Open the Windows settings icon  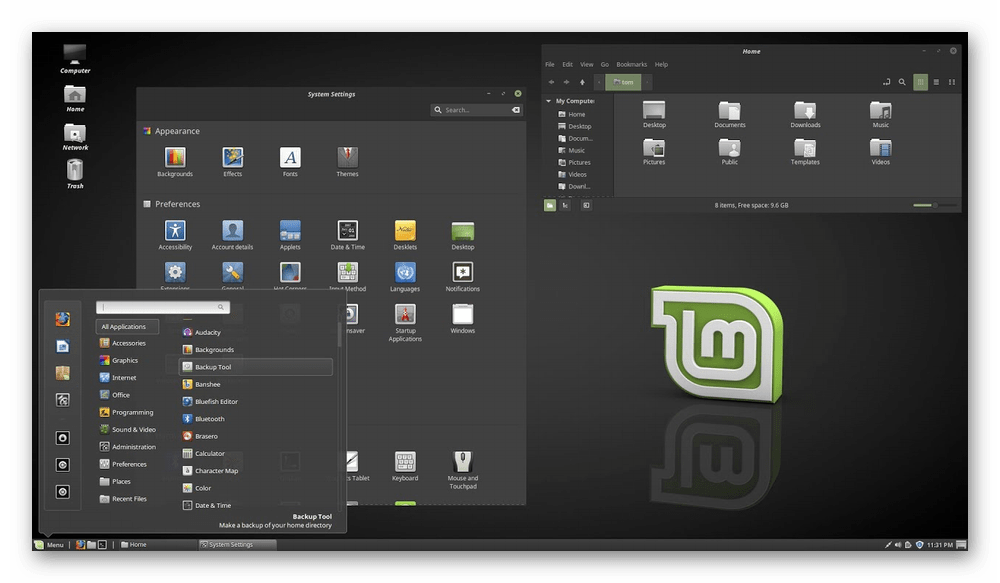coord(462,319)
